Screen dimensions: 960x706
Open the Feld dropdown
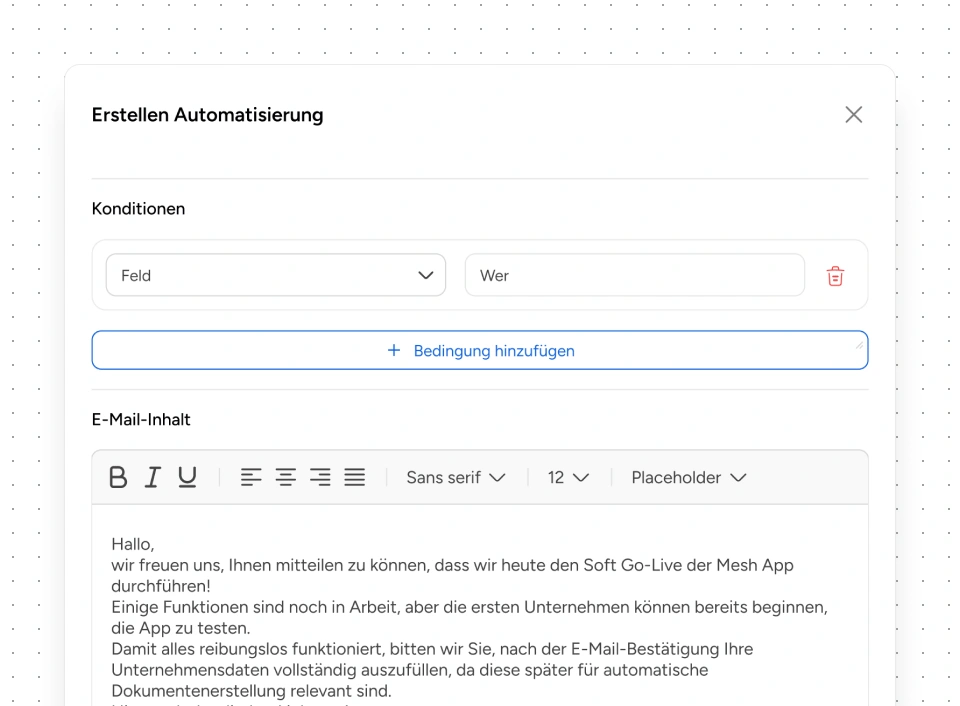click(x=275, y=276)
